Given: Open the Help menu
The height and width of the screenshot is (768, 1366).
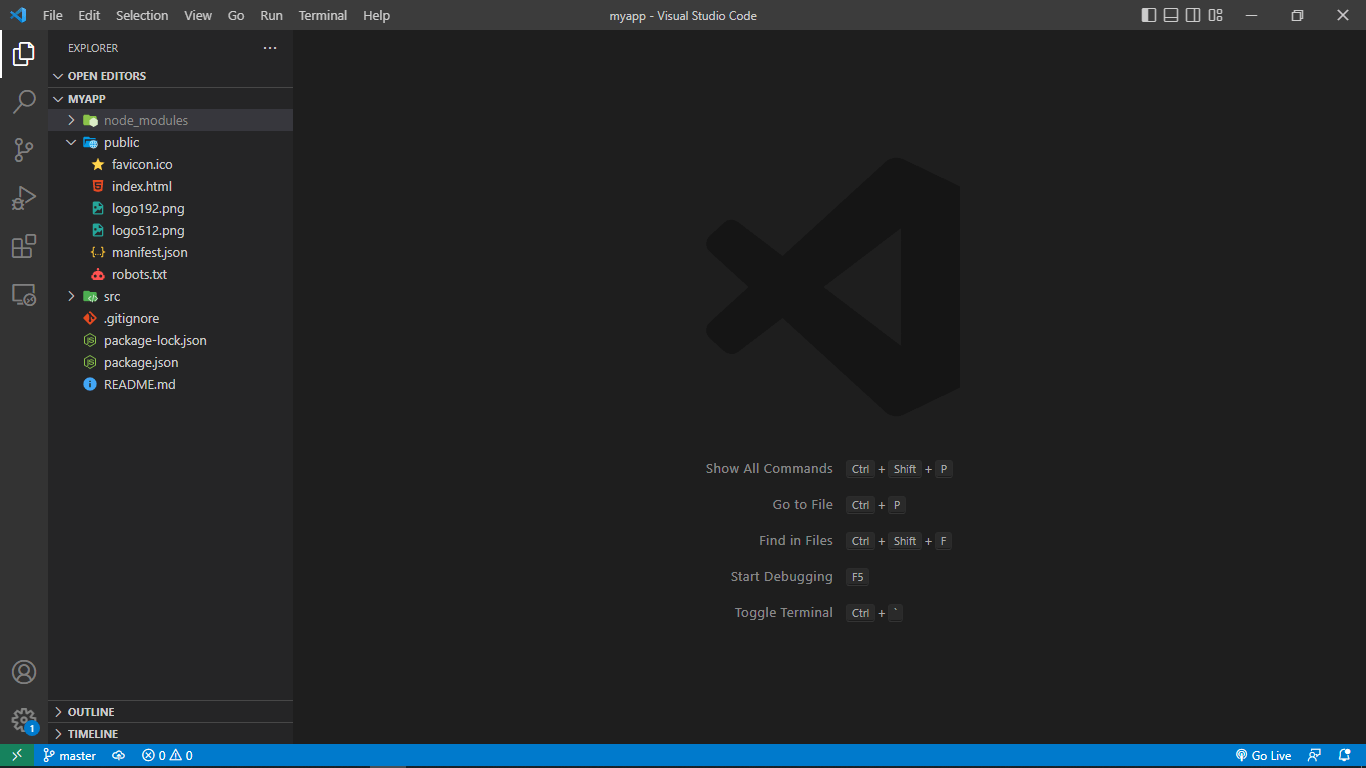Looking at the screenshot, I should [x=377, y=15].
